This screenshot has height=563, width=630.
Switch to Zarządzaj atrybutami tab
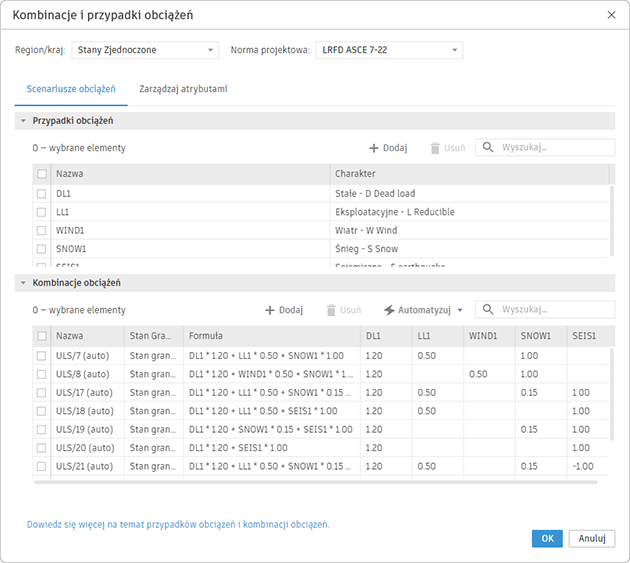[183, 89]
